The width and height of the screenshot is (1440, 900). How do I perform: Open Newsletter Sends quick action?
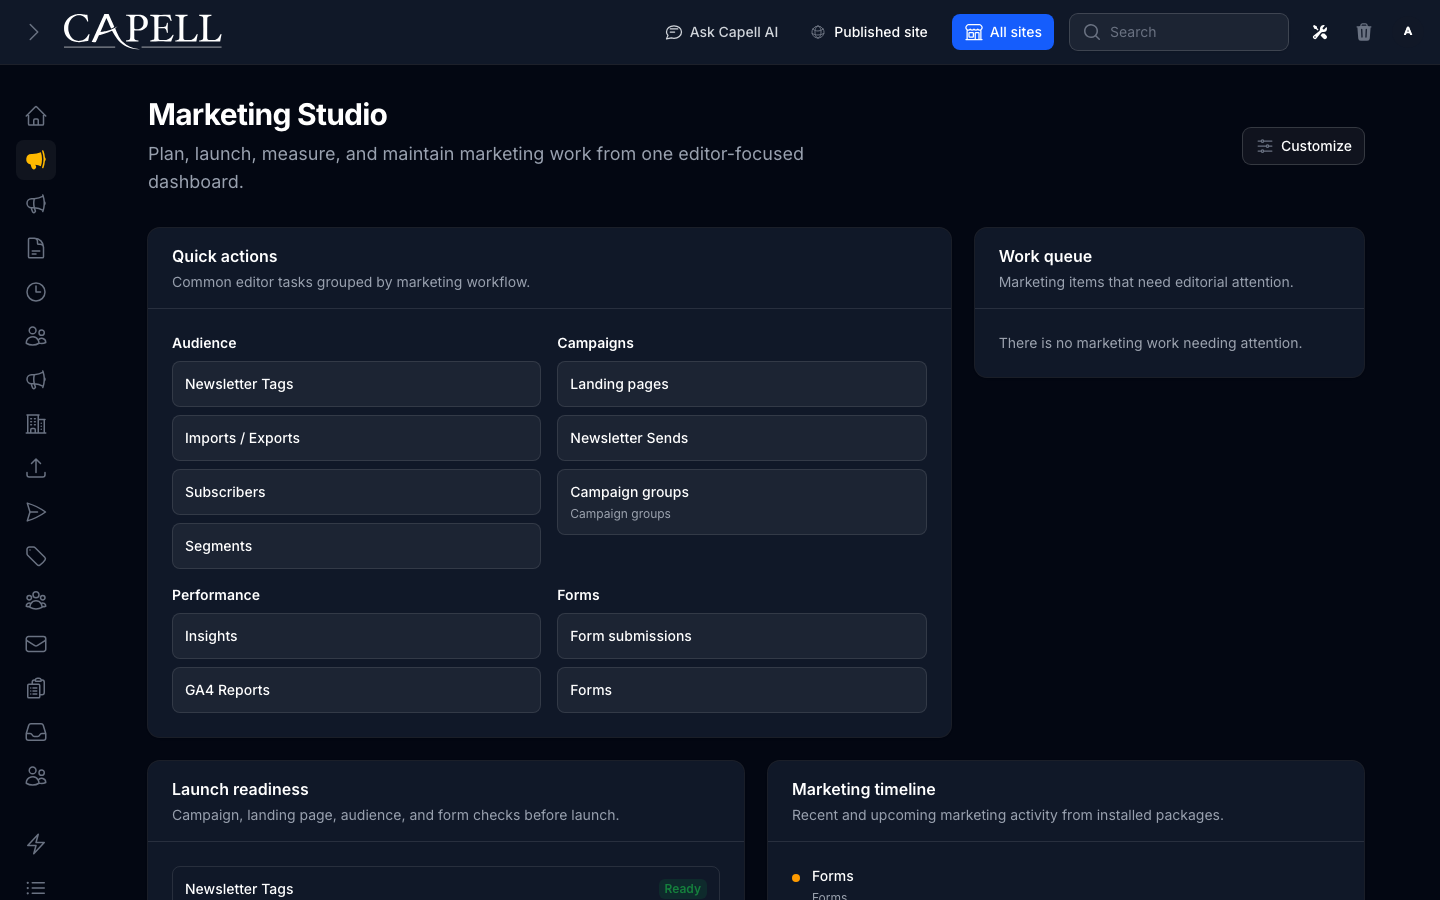pyautogui.click(x=742, y=438)
